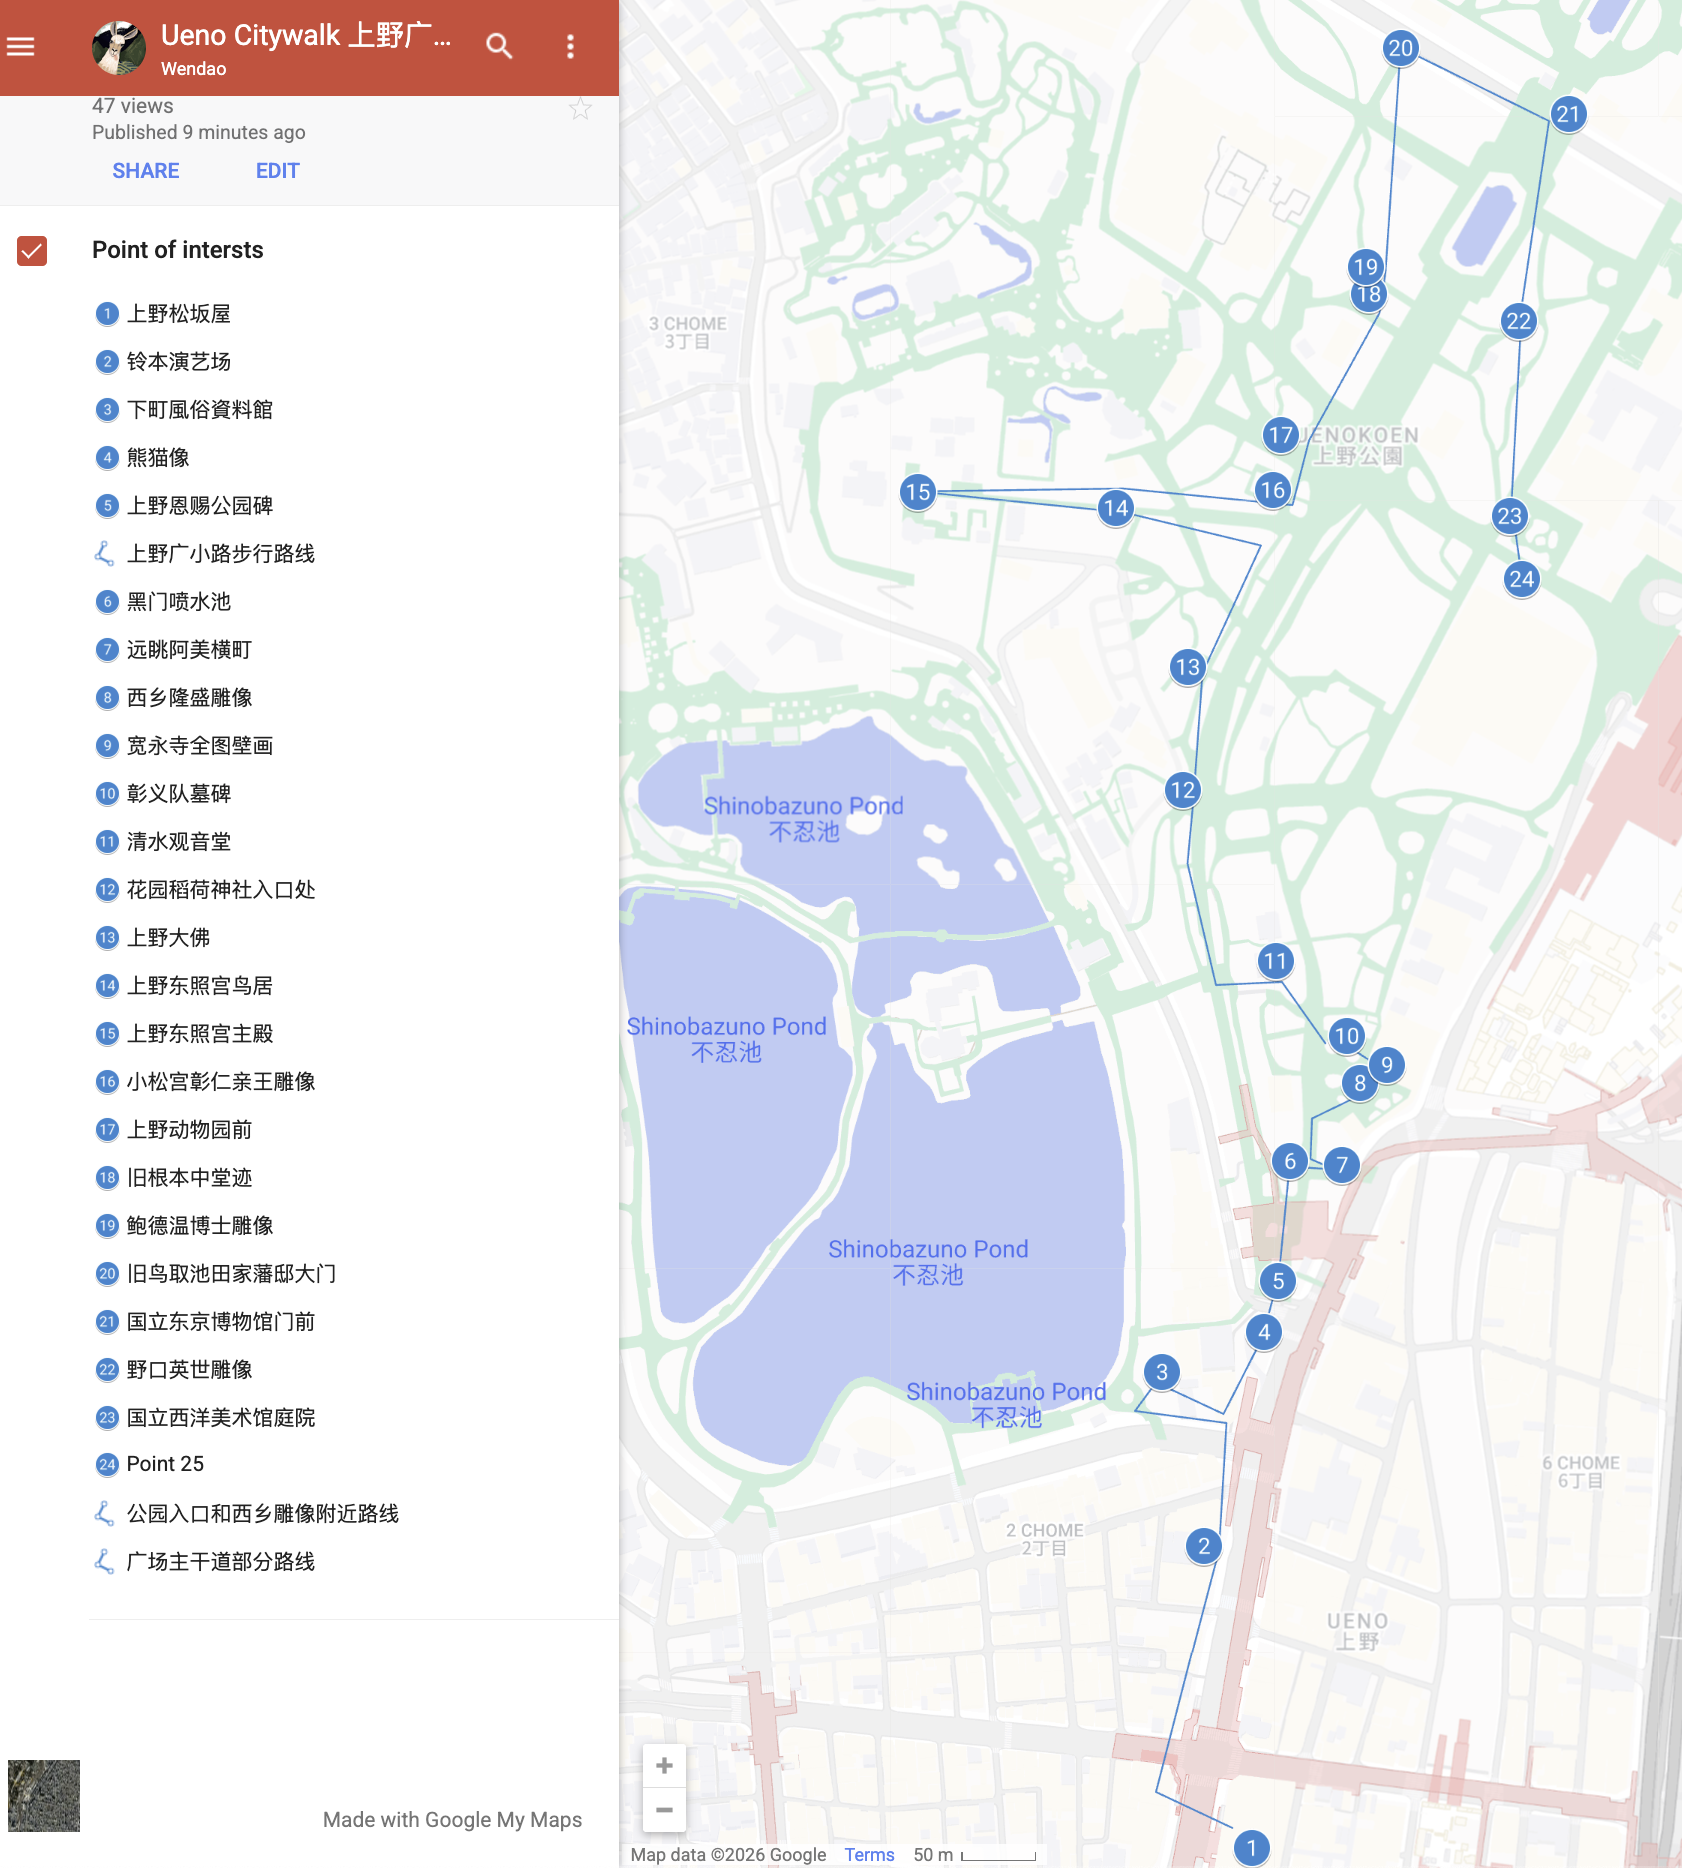Click the Wendao author avatar
This screenshot has width=1682, height=1868.
coord(119,47)
